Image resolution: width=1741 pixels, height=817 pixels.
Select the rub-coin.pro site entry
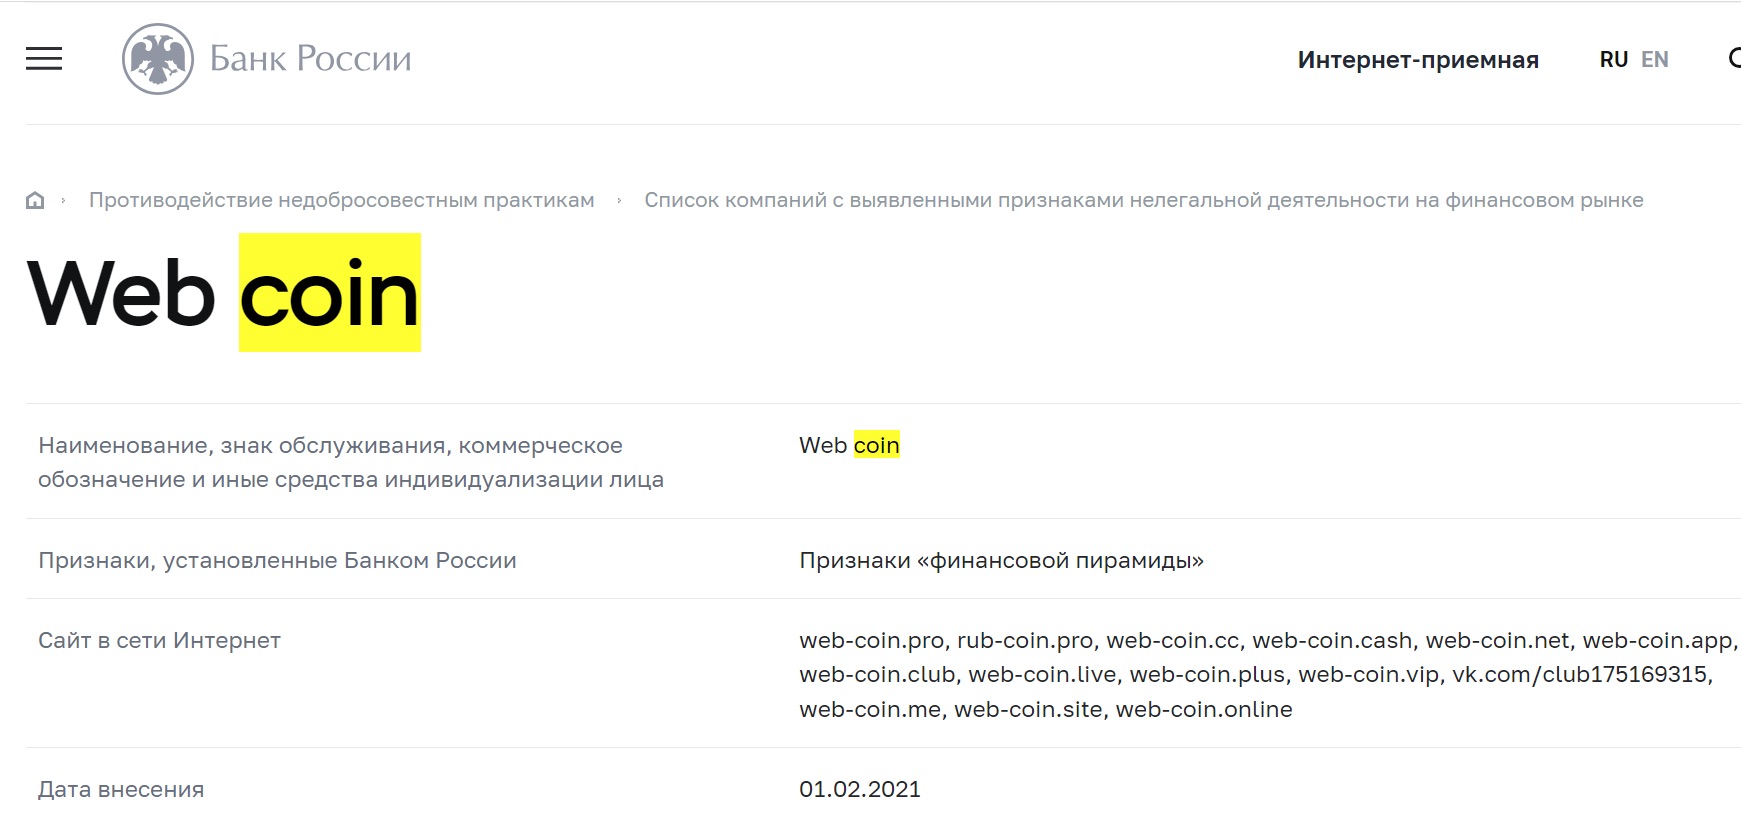point(1025,640)
